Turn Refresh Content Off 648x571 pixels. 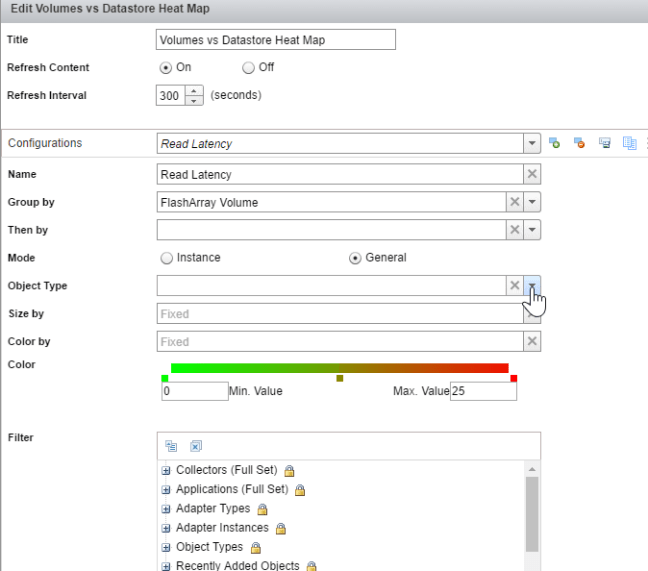coord(248,68)
